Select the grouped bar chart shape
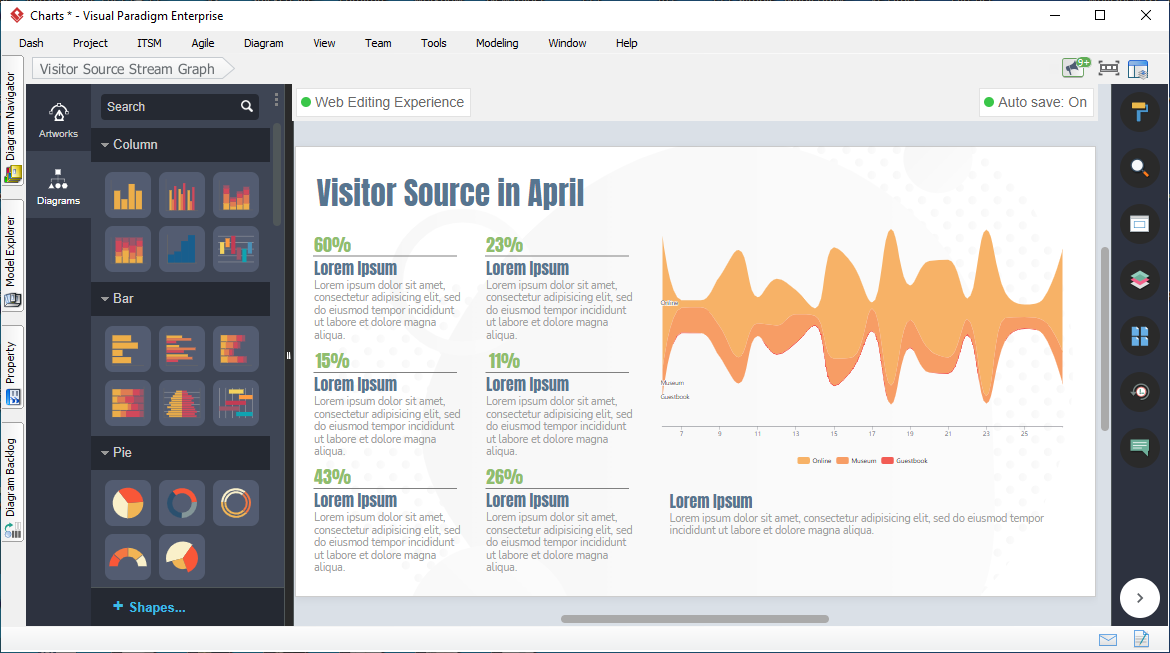This screenshot has height=653, width=1170. (x=181, y=349)
